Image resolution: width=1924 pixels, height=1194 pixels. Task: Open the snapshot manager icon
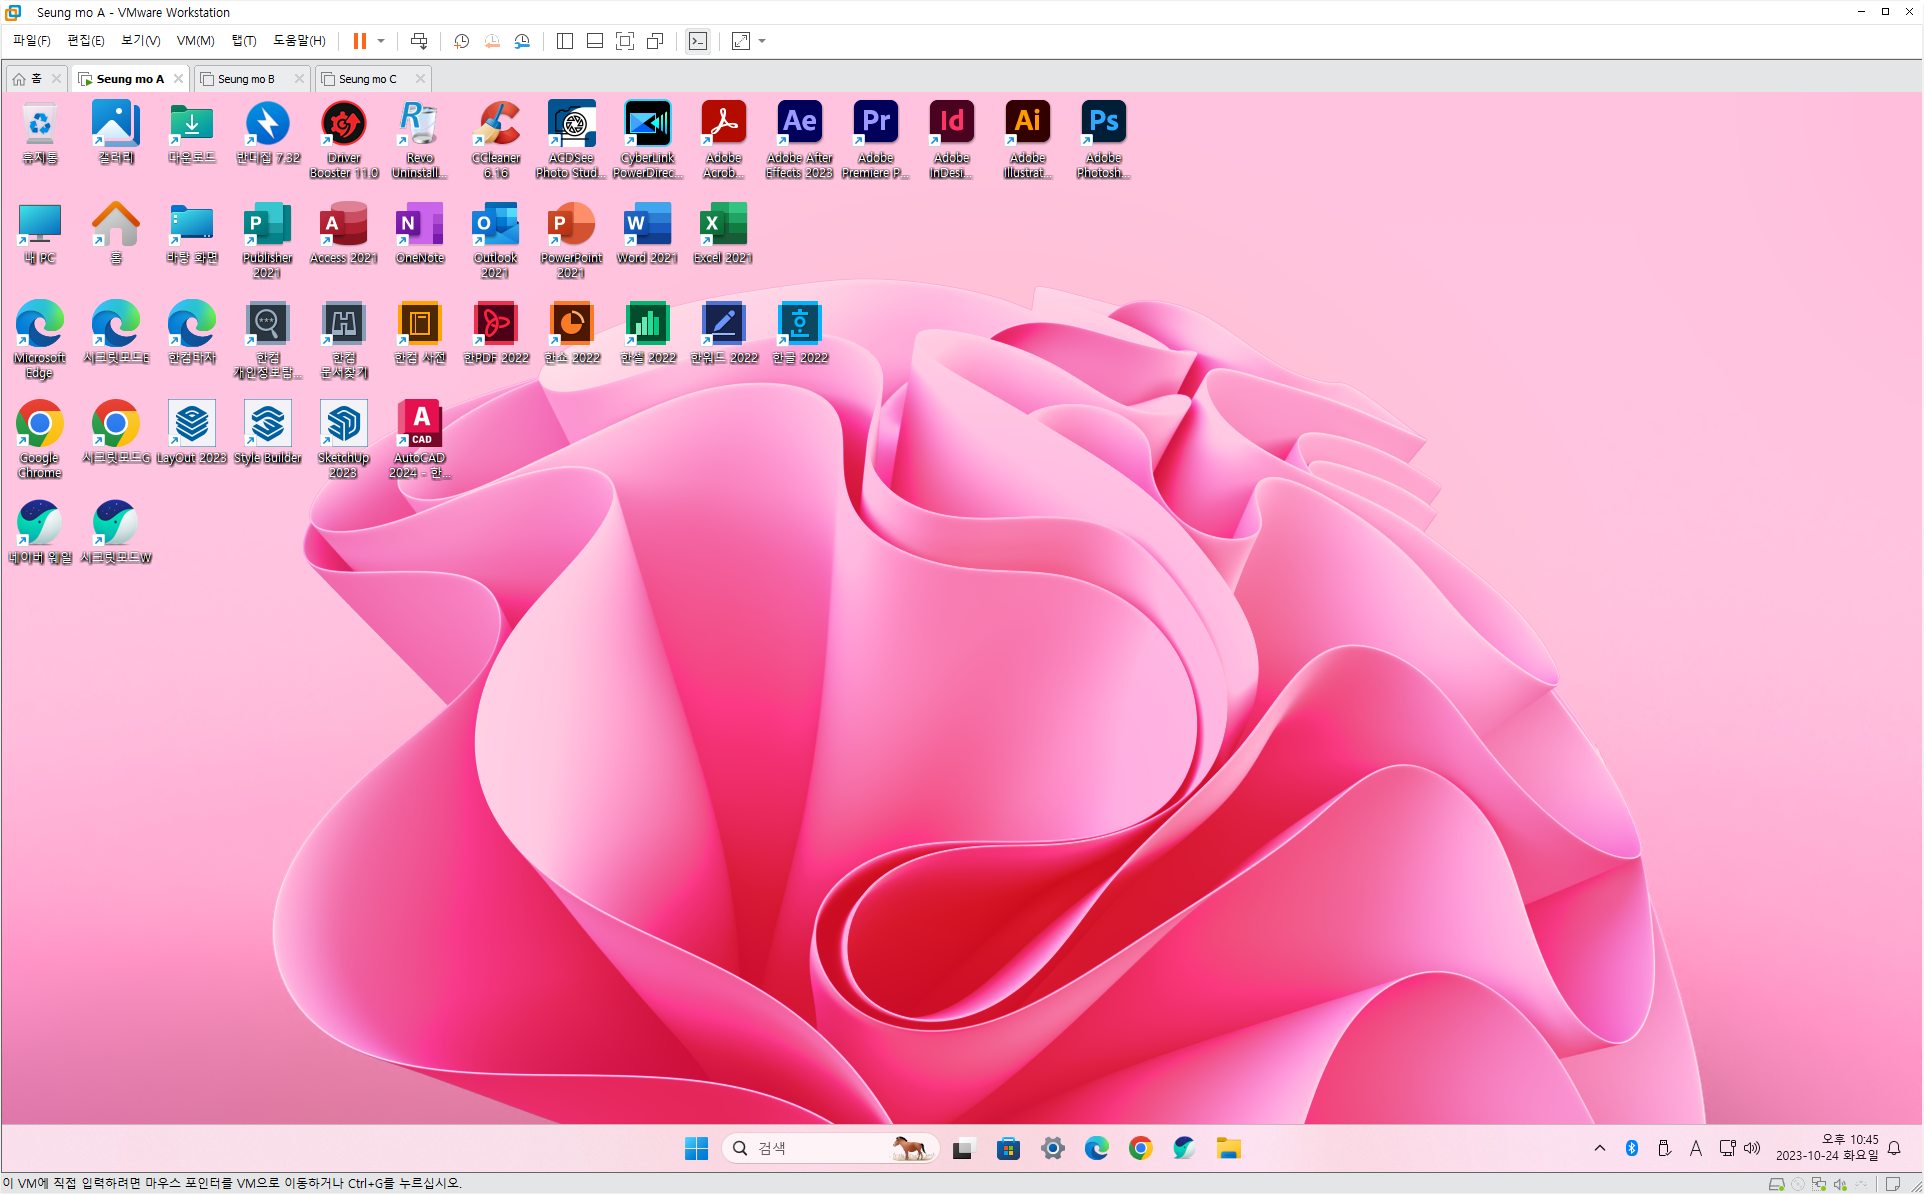click(522, 41)
